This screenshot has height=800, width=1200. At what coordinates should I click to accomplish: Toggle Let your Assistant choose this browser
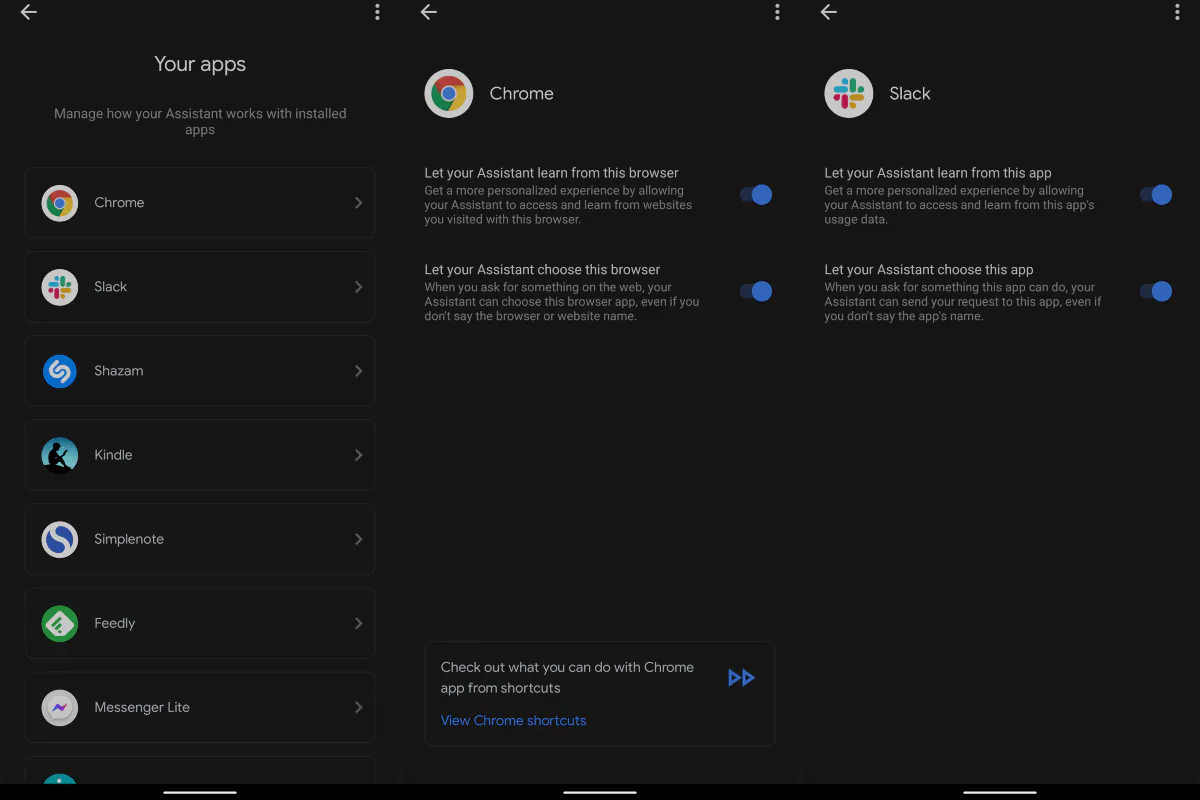pyautogui.click(x=756, y=292)
